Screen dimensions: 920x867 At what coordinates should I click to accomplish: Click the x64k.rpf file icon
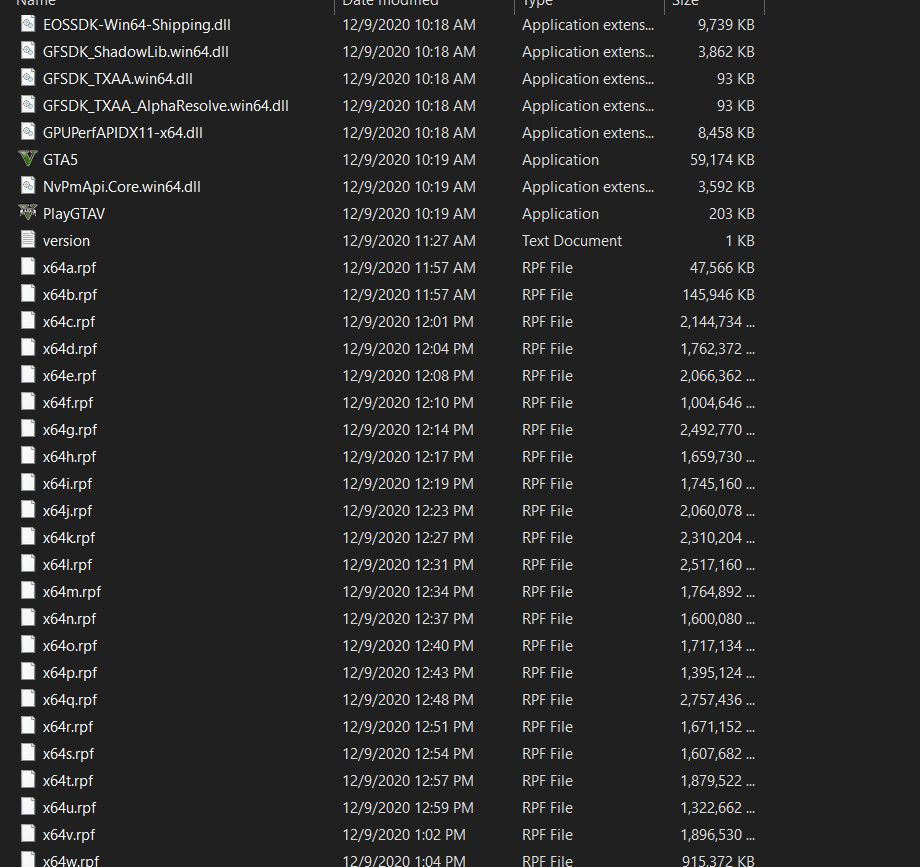pos(28,537)
